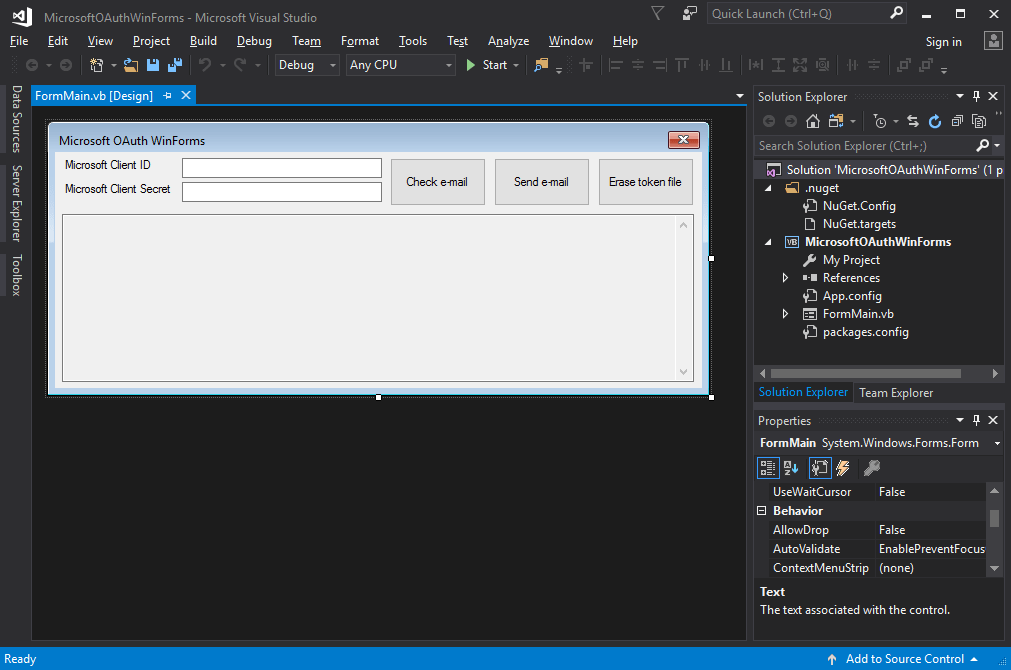This screenshot has height=670, width=1011.
Task: Open the Project menu
Action: pyautogui.click(x=152, y=41)
